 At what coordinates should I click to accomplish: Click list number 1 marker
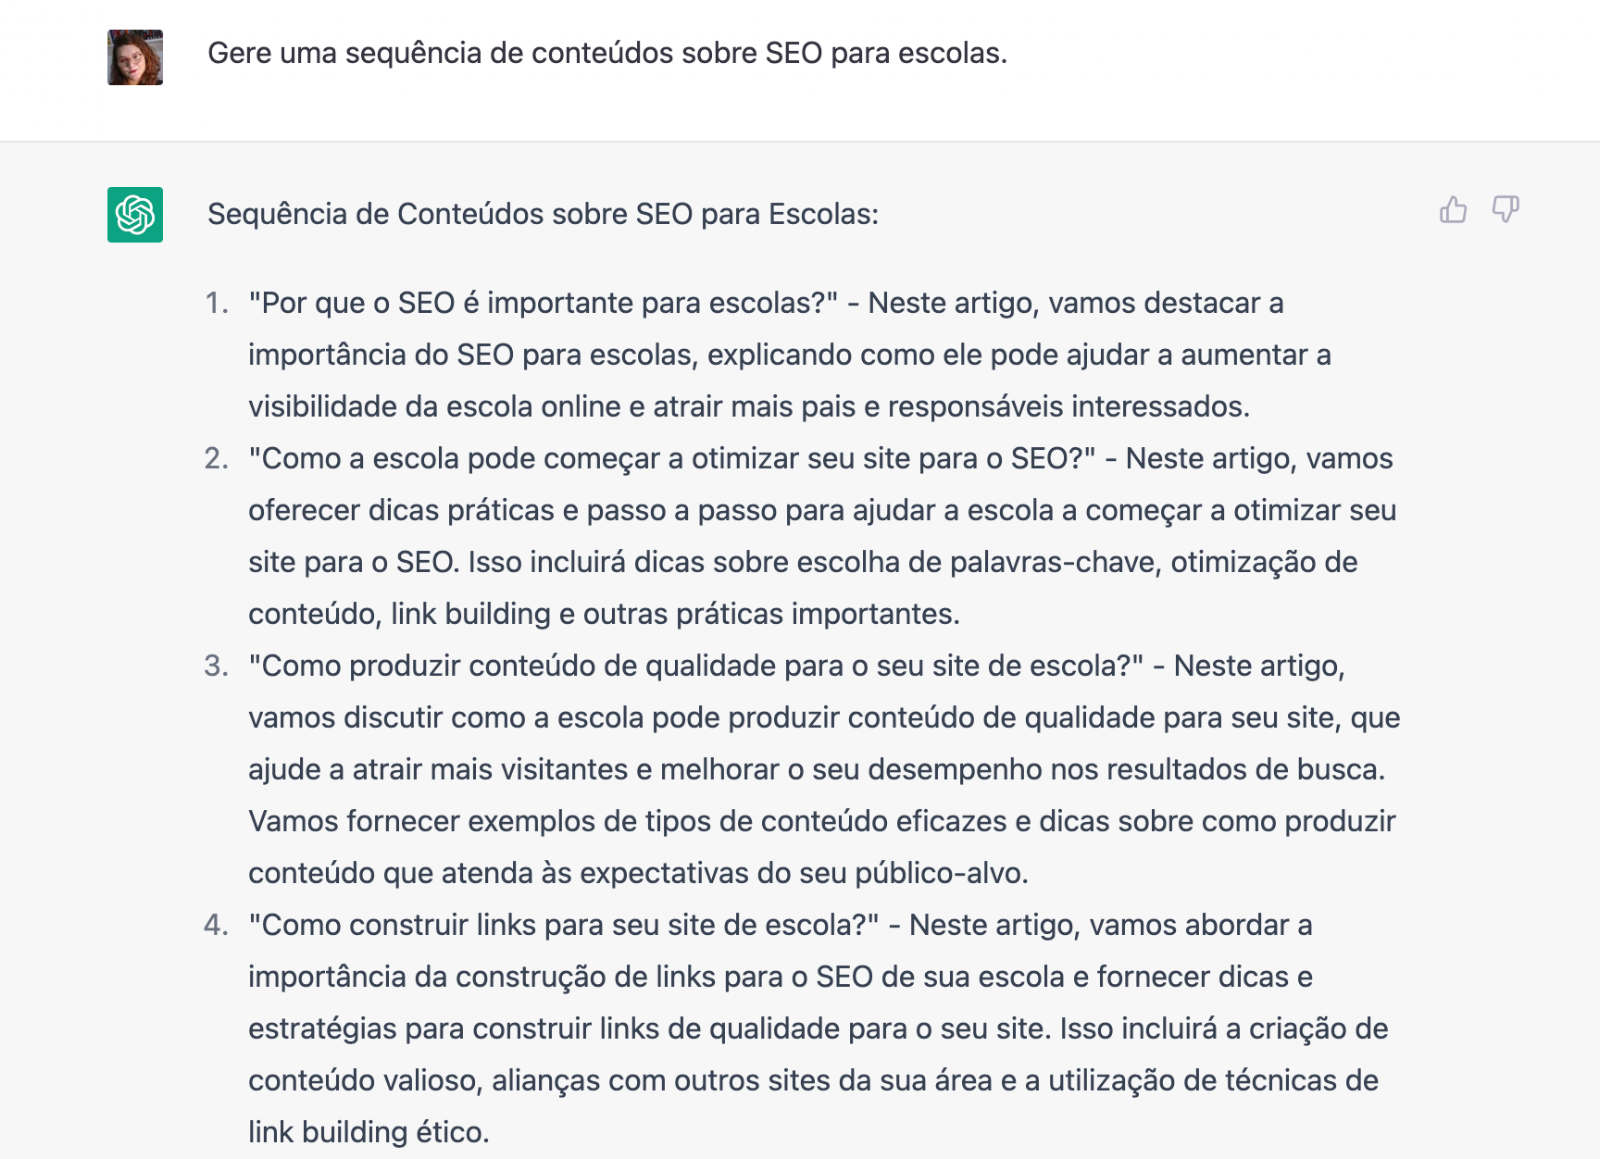pyautogui.click(x=217, y=303)
